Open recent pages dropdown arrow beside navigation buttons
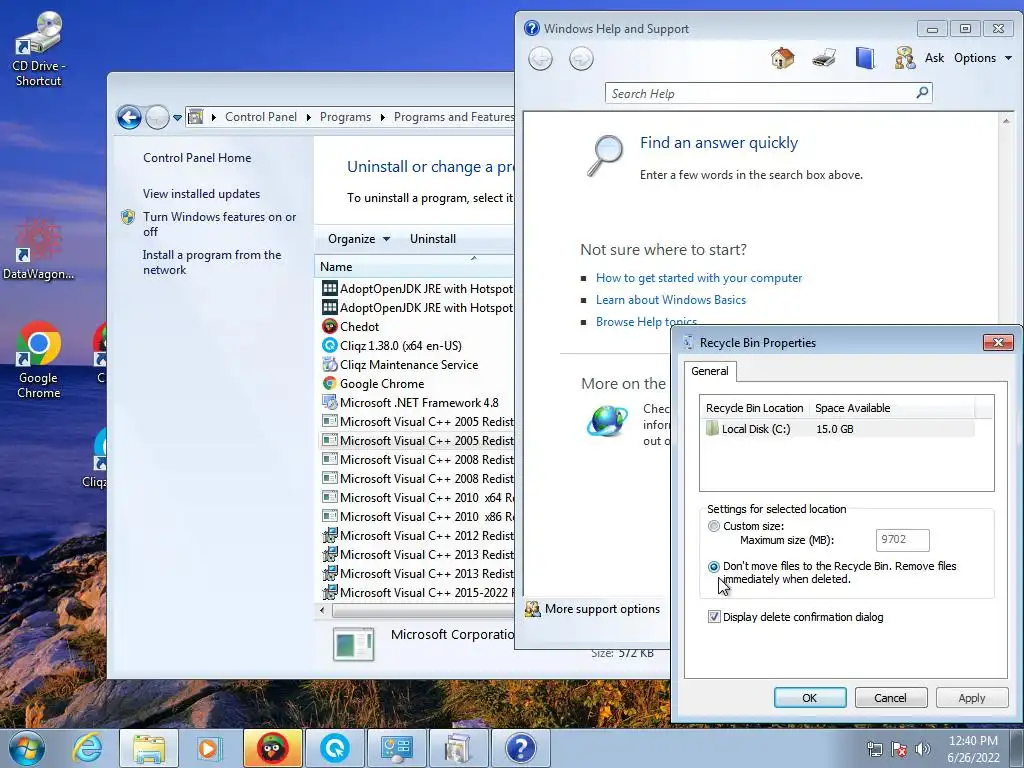1024x768 pixels. point(177,118)
